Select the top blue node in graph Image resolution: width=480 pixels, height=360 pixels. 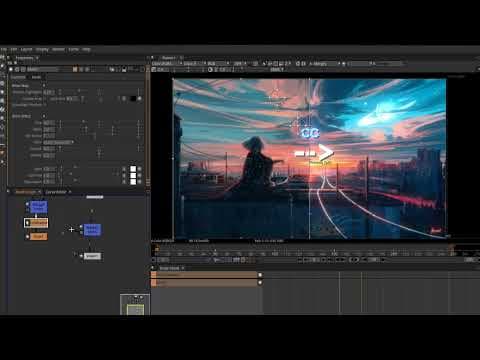39,207
